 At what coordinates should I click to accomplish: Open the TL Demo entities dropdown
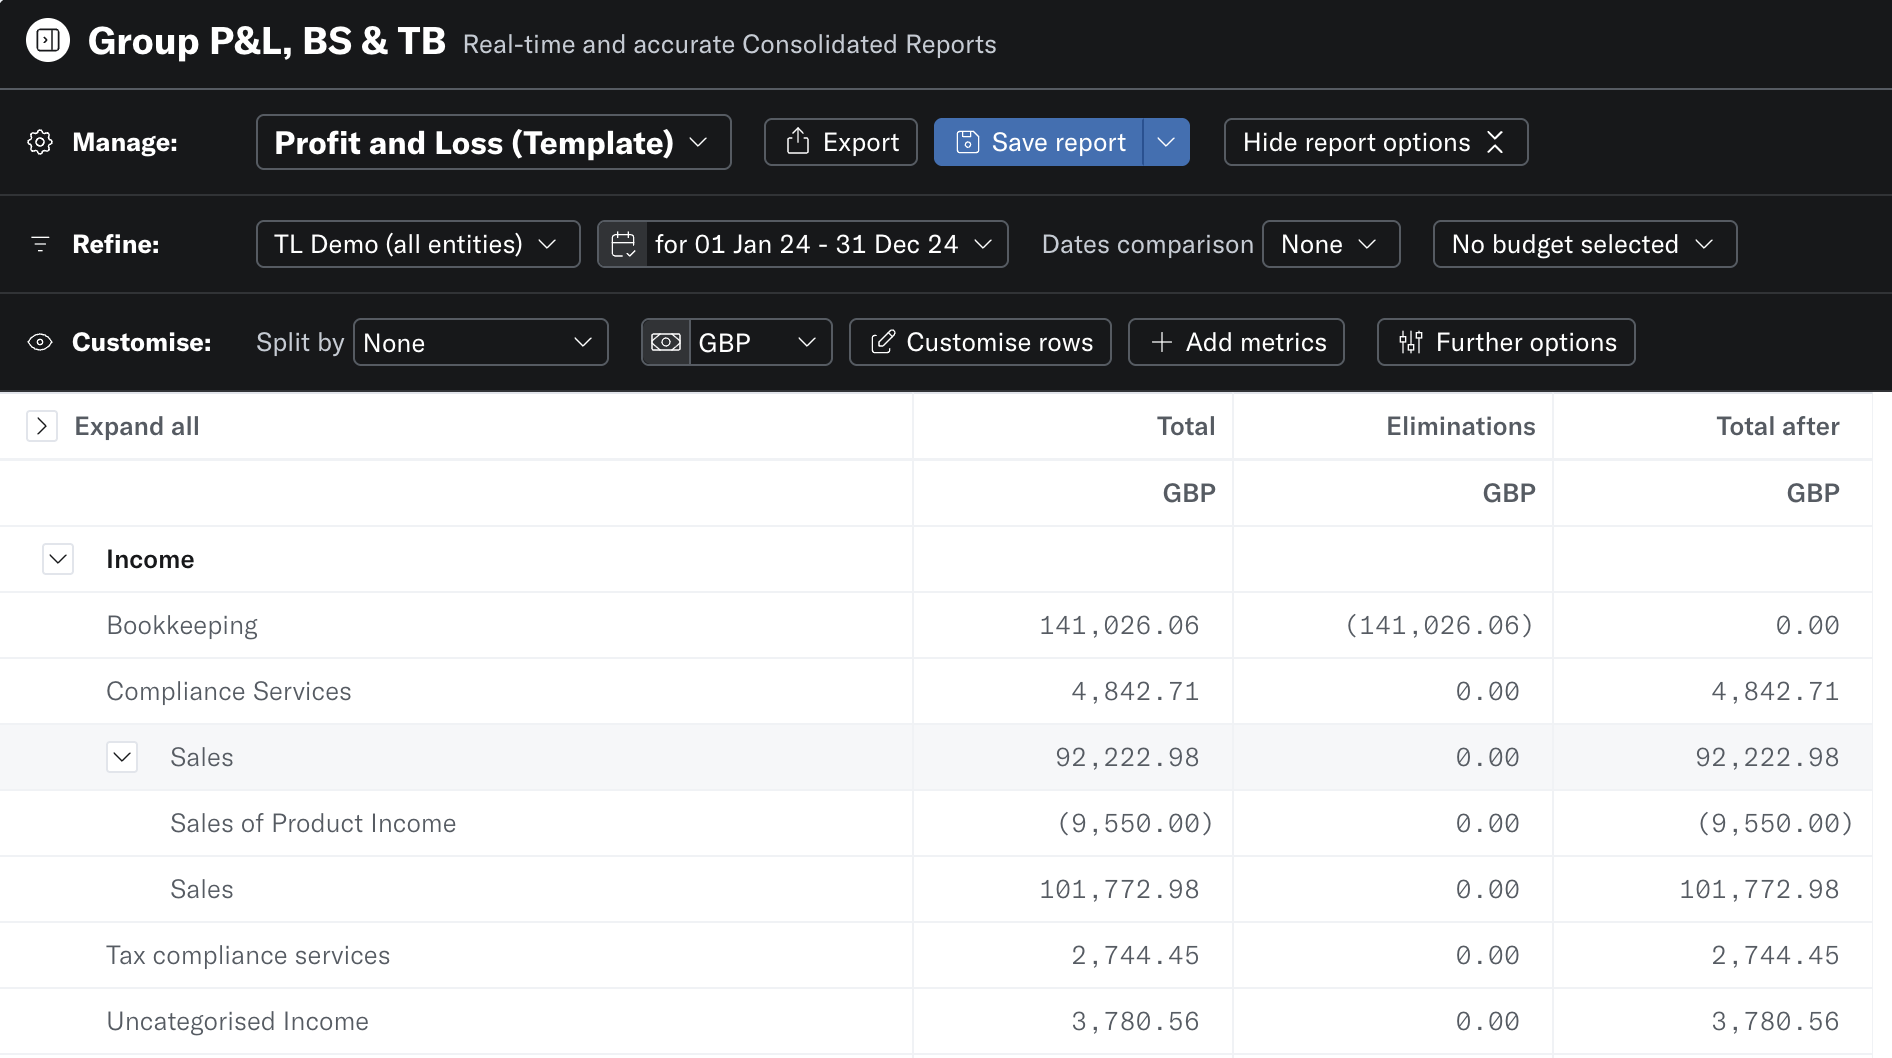(417, 244)
